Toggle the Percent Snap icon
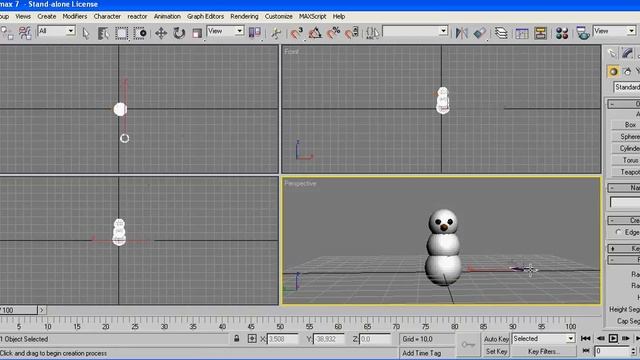This screenshot has width=640, height=360. pyautogui.click(x=333, y=33)
